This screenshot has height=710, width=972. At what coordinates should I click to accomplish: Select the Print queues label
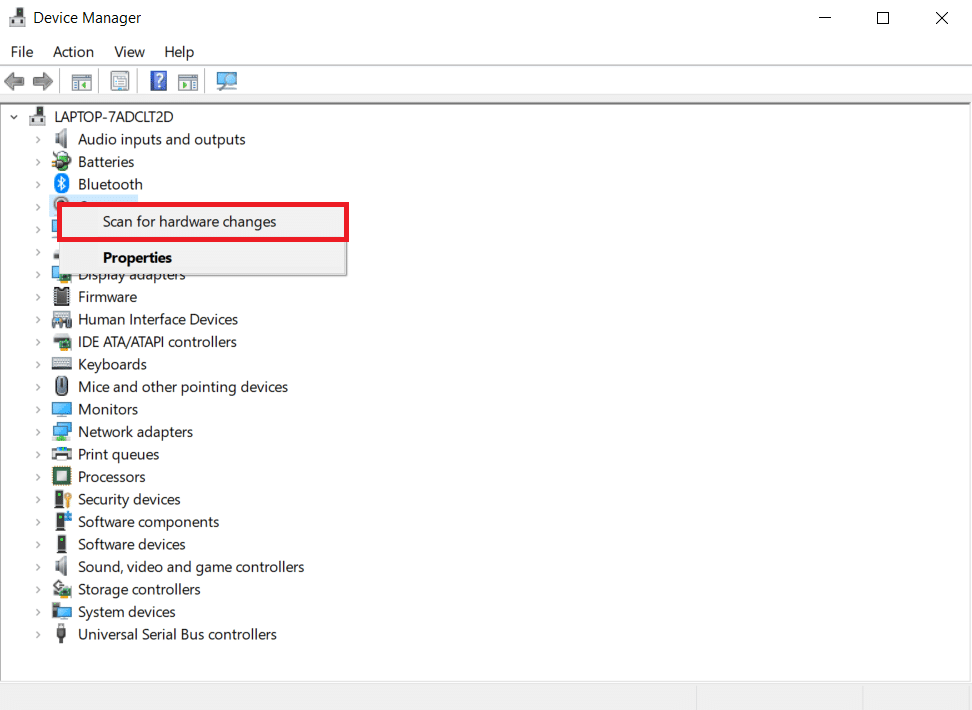(x=118, y=455)
